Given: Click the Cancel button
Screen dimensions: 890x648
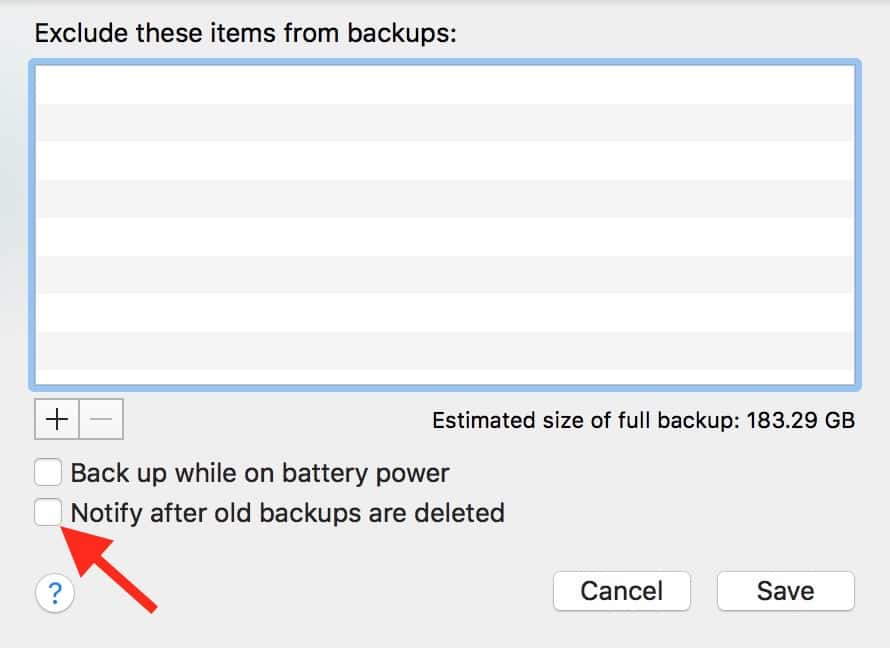Looking at the screenshot, I should coord(621,591).
